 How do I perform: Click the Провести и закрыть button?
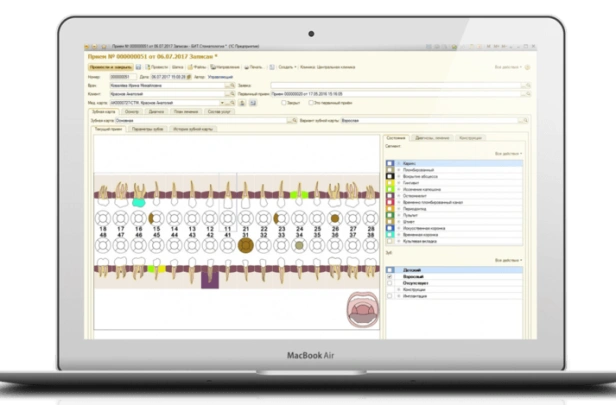pos(107,67)
